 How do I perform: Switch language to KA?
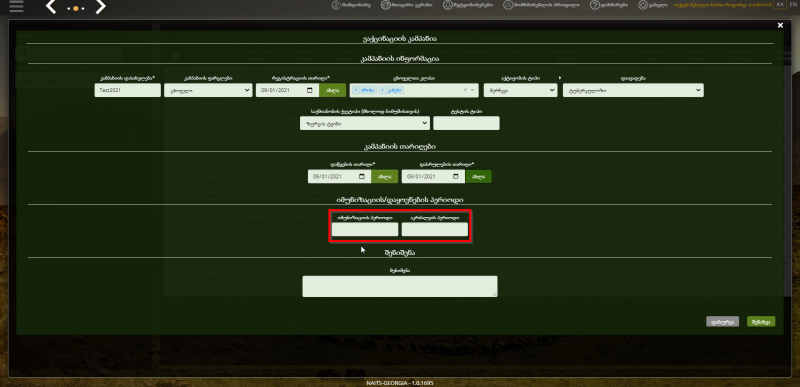(x=780, y=5)
